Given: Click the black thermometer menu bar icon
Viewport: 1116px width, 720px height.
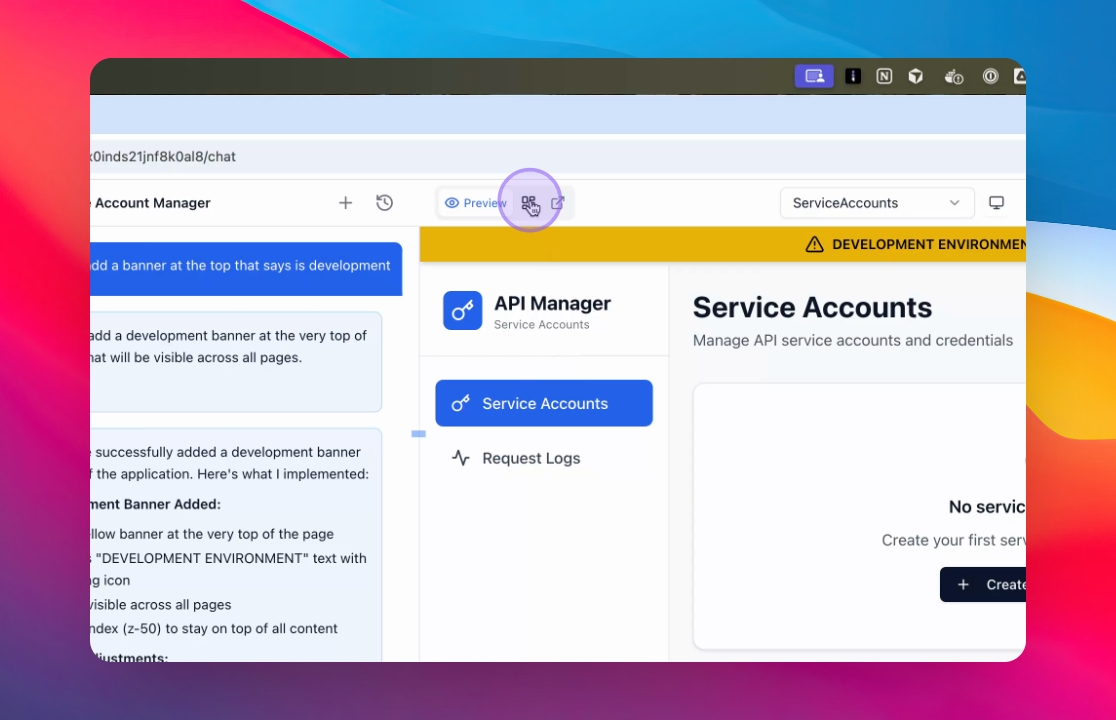Looking at the screenshot, I should (853, 76).
